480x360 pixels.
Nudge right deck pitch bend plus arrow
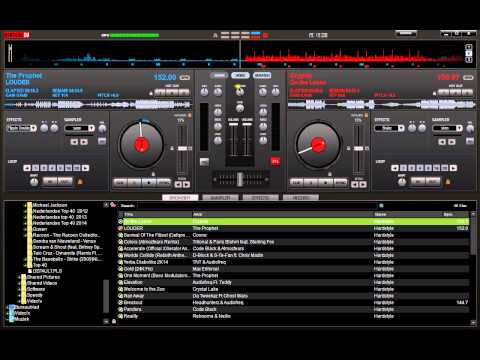(x=363, y=184)
